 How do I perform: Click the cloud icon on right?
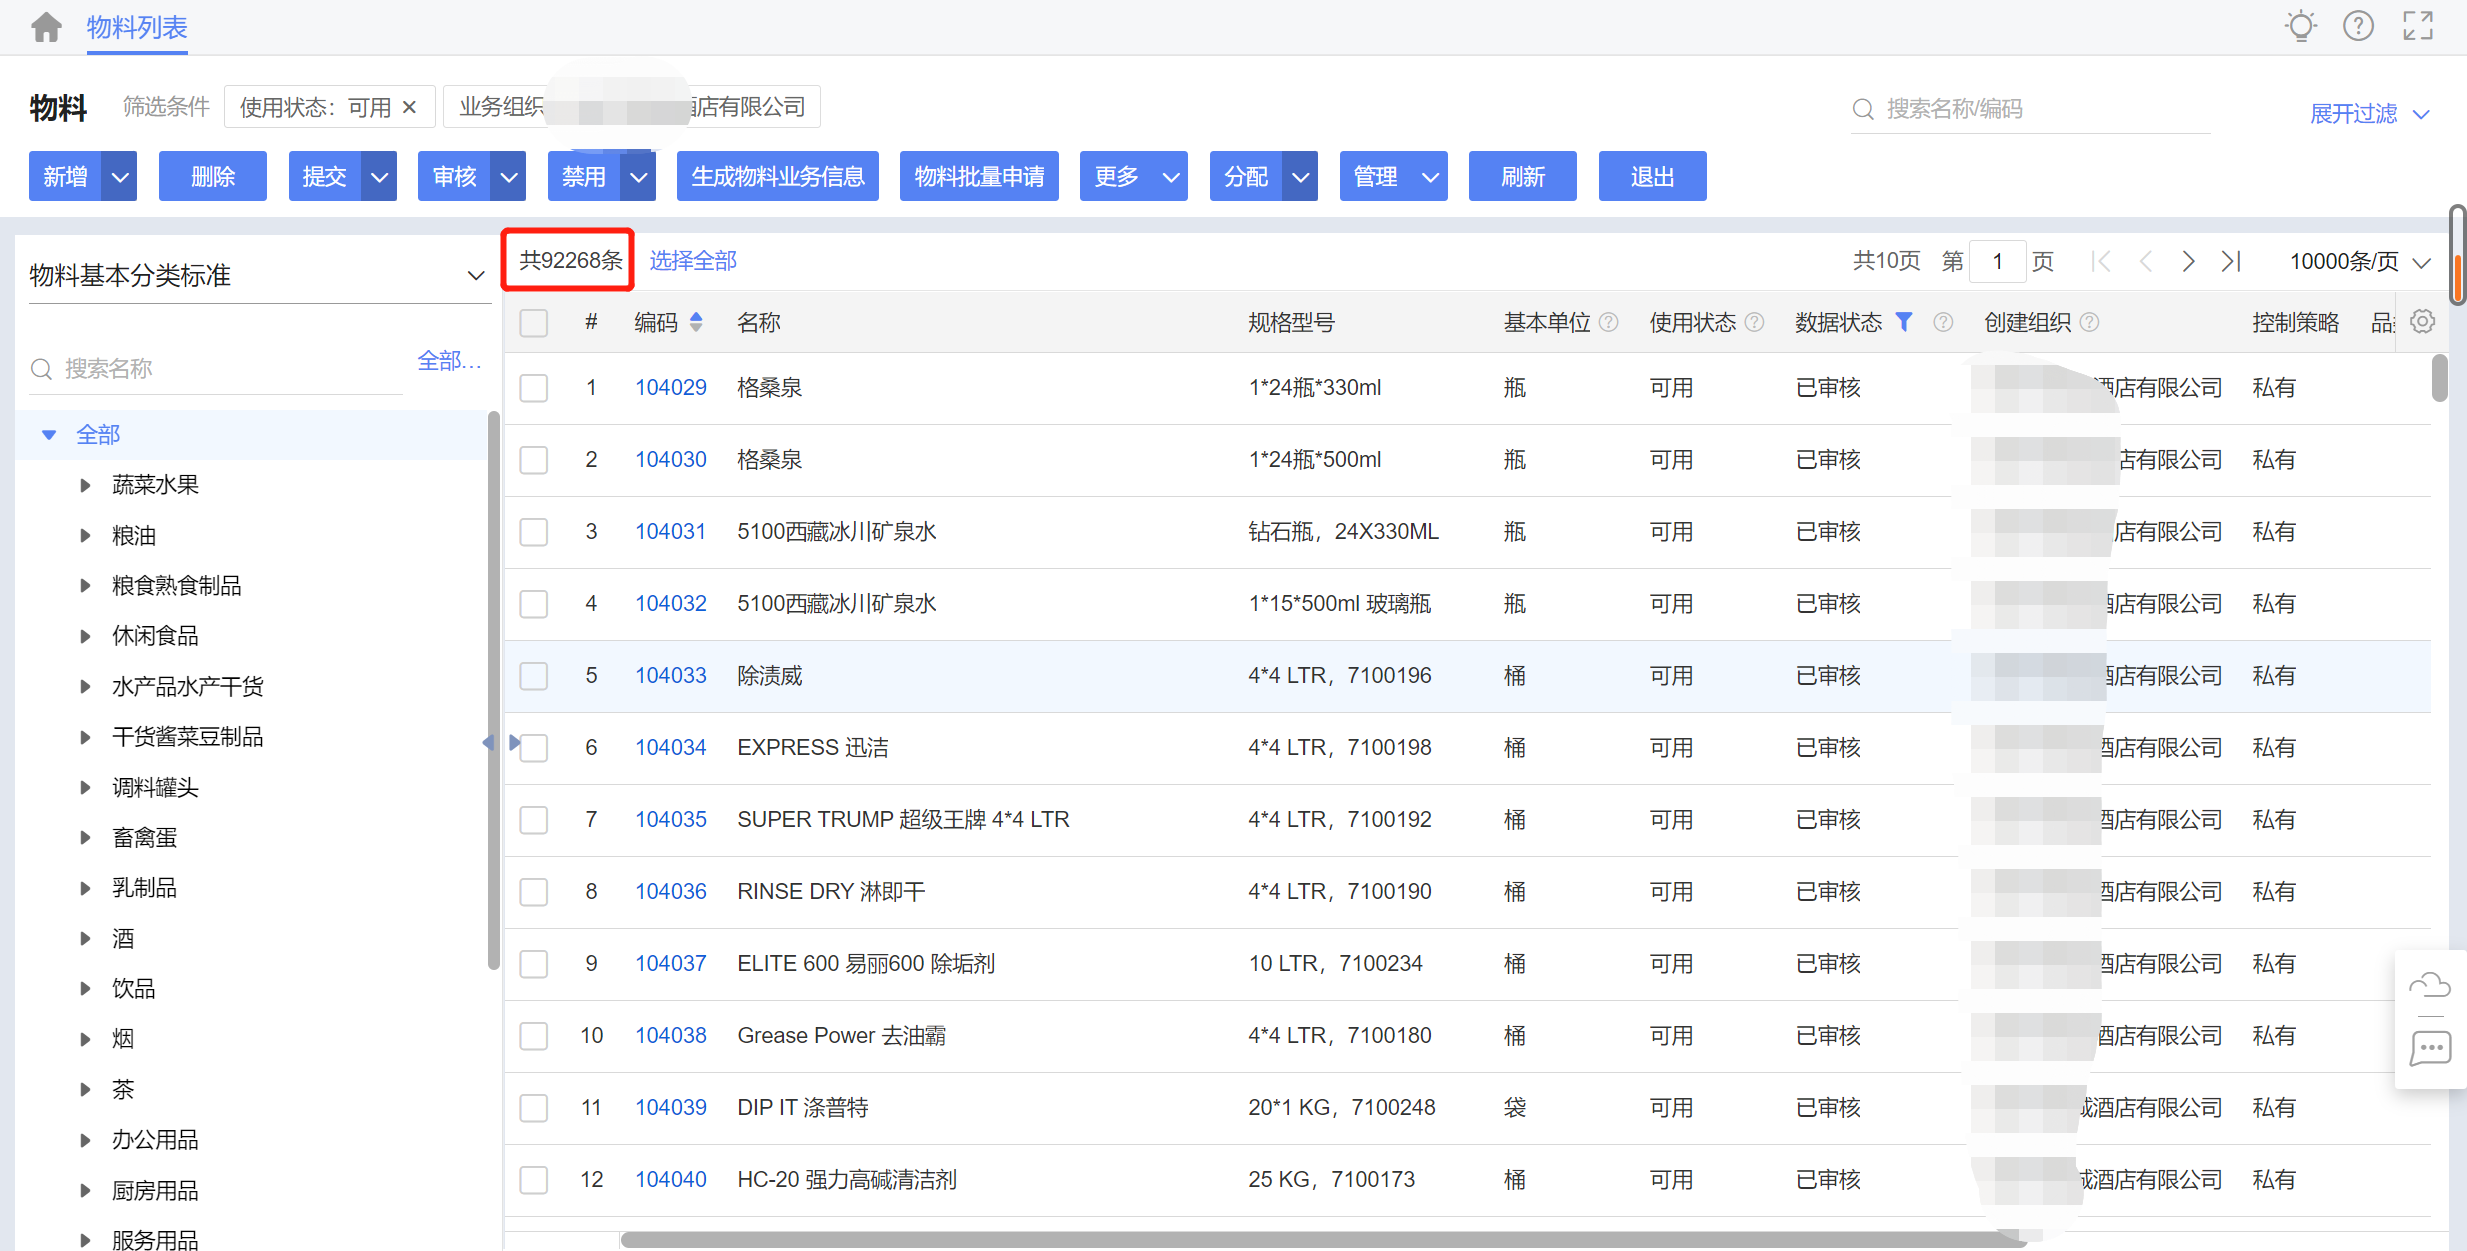coord(2430,986)
